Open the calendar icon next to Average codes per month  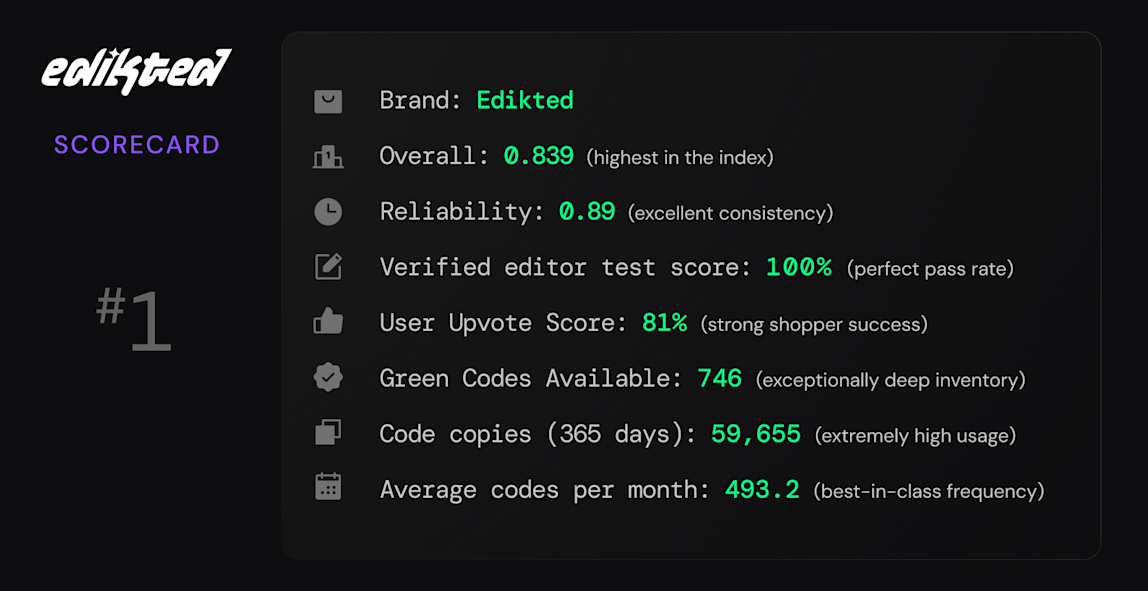(329, 489)
